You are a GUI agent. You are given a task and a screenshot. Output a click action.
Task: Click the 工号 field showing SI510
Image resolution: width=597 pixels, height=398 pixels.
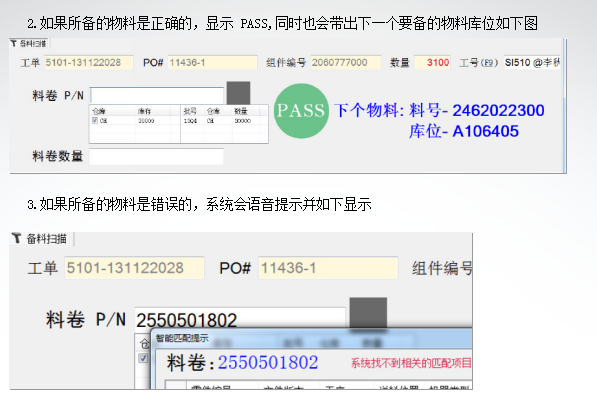532,62
